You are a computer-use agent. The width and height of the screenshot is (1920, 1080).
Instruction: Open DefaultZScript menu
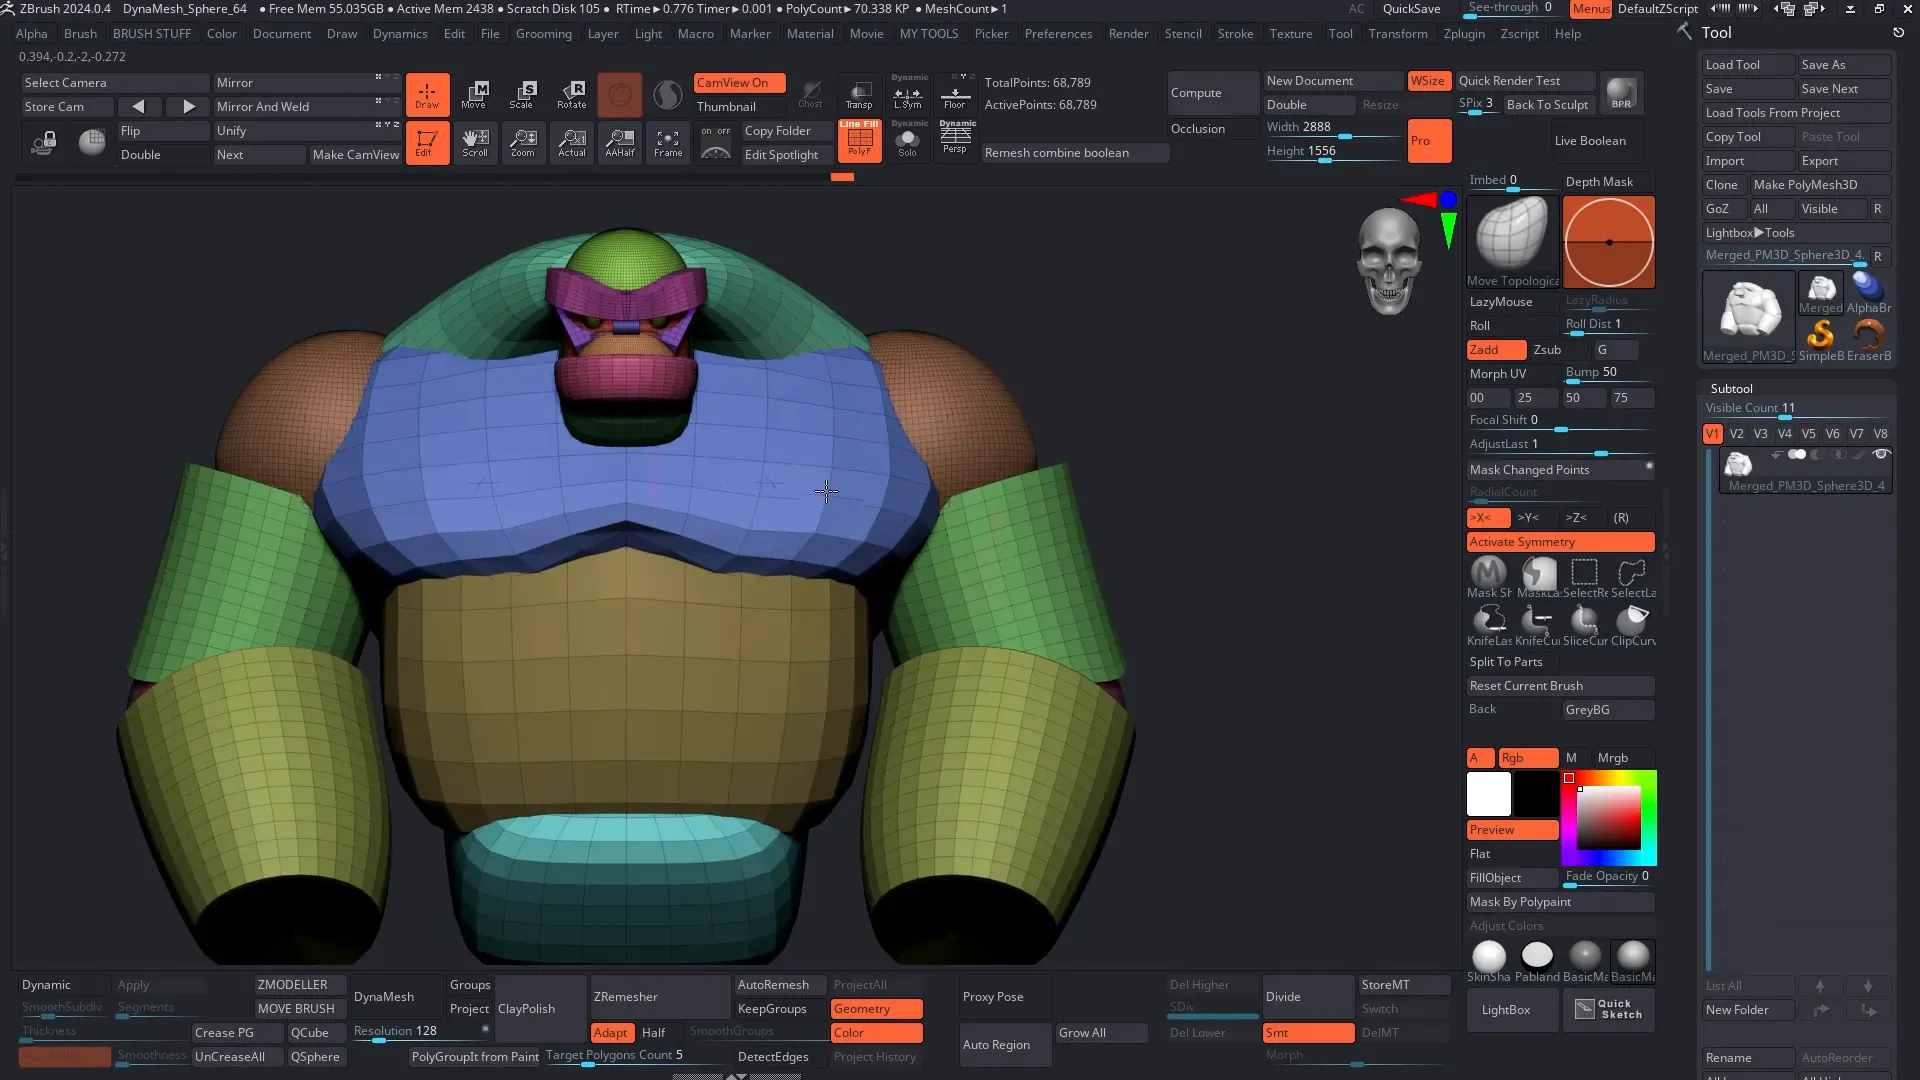1657,9
